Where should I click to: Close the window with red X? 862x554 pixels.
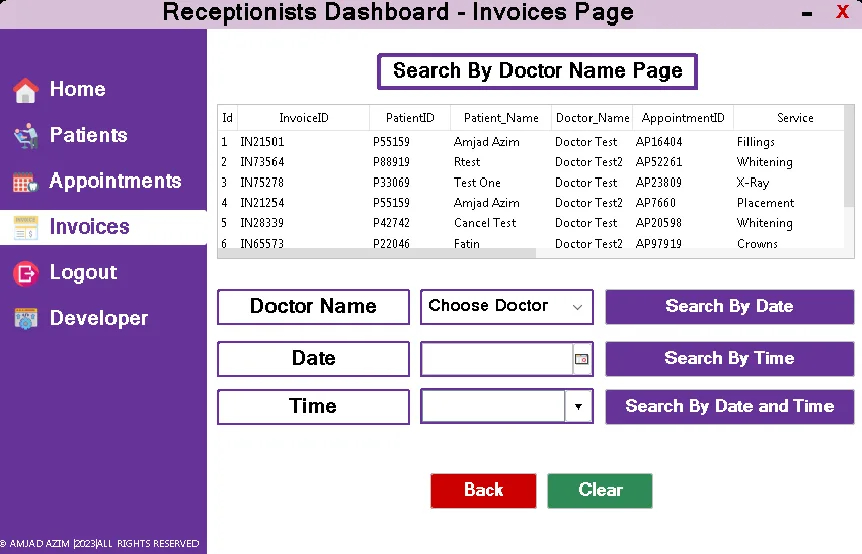click(x=842, y=12)
